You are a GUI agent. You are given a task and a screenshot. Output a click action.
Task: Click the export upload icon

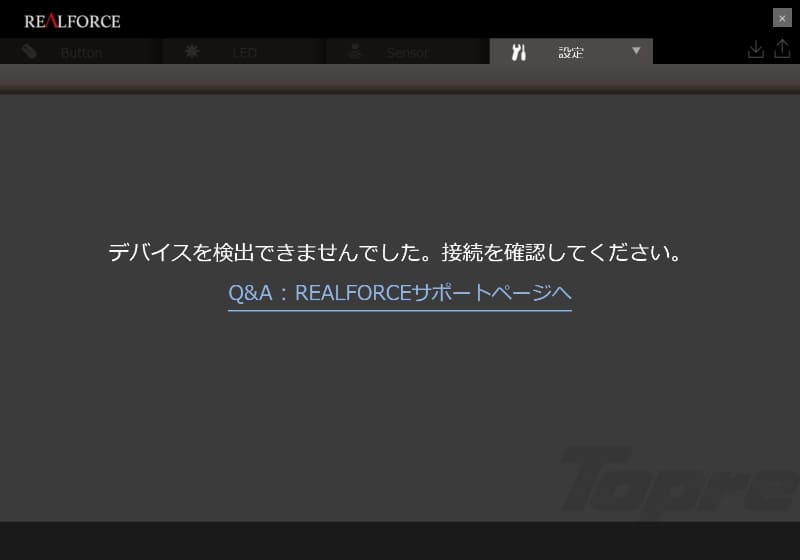click(782, 49)
